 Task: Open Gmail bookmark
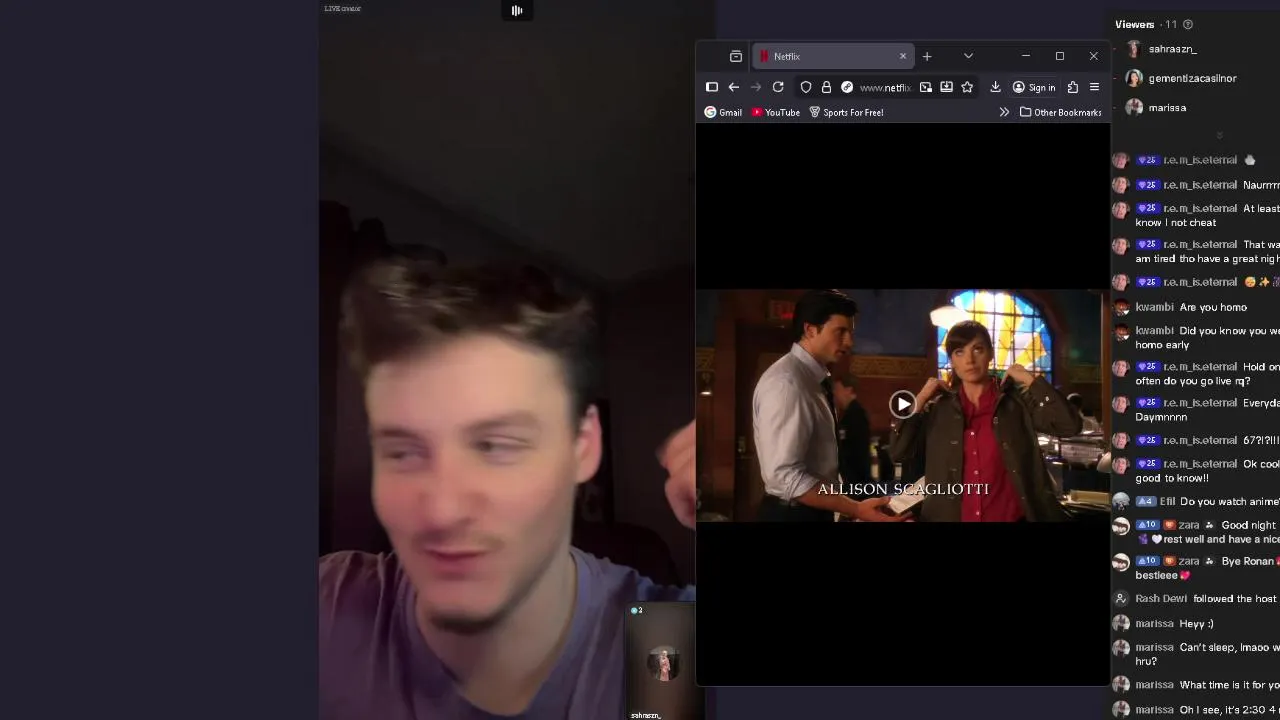coord(723,112)
